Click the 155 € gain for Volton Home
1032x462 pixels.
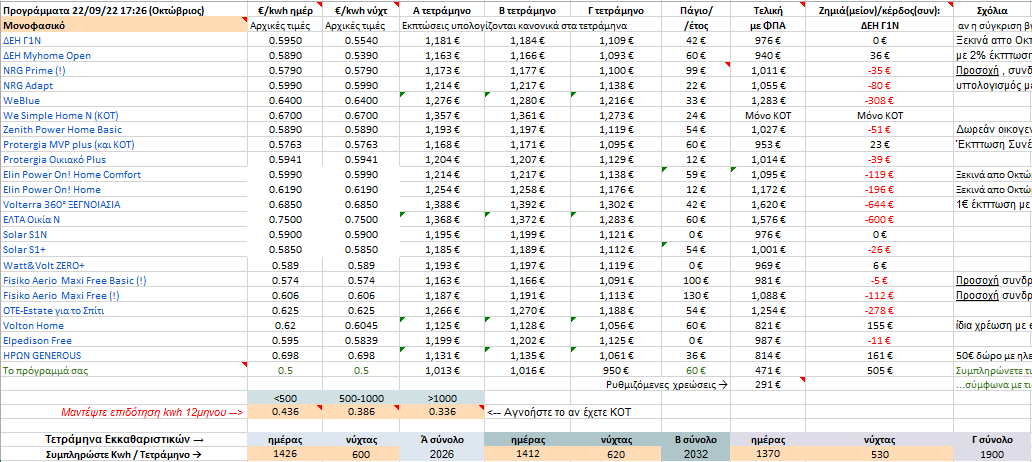coord(879,326)
